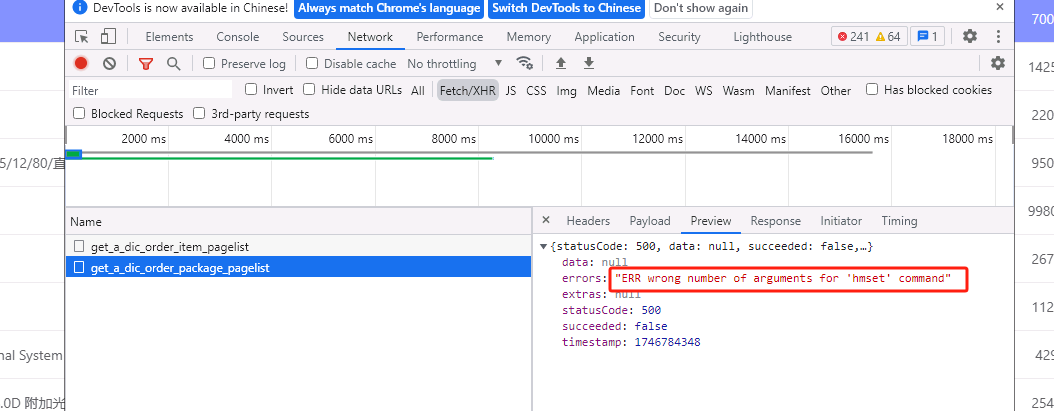Show the Timing tab

(x=899, y=221)
